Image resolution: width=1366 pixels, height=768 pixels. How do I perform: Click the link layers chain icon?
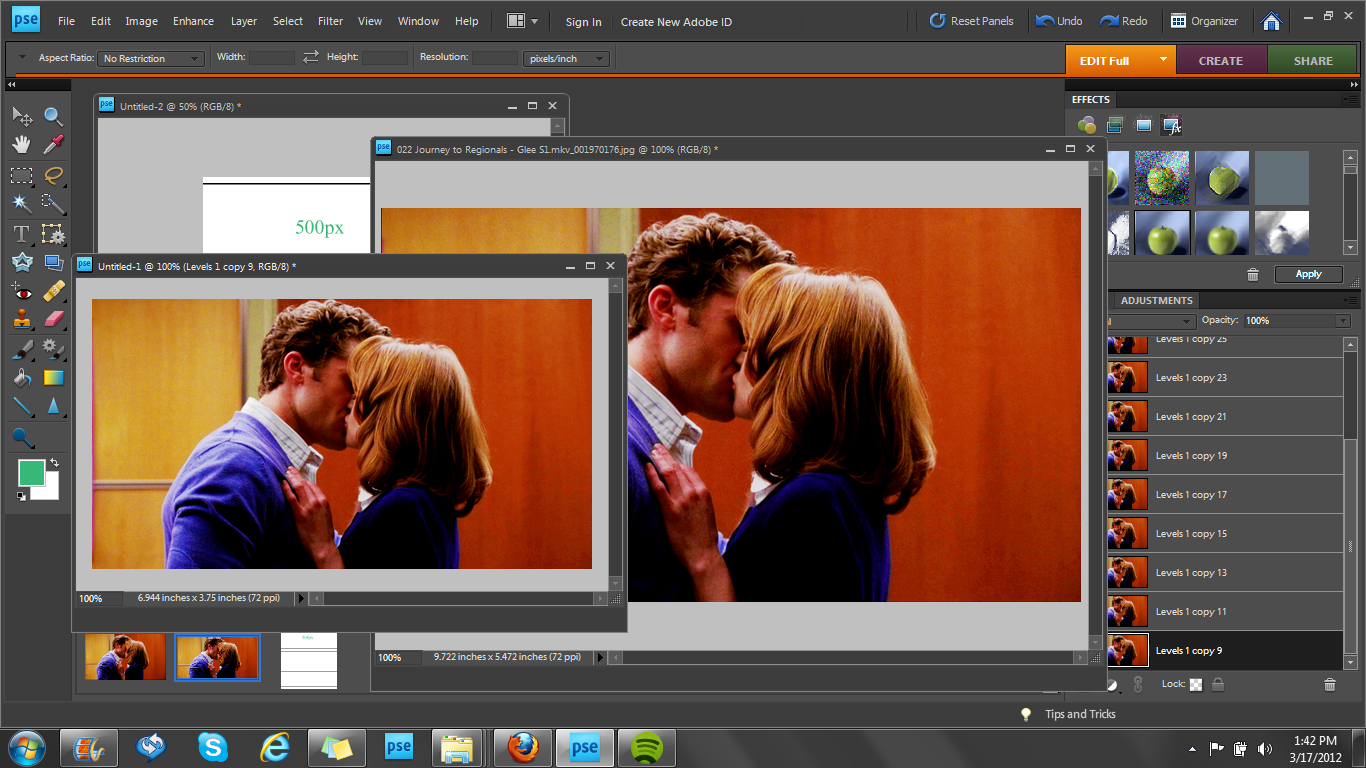pos(1137,685)
